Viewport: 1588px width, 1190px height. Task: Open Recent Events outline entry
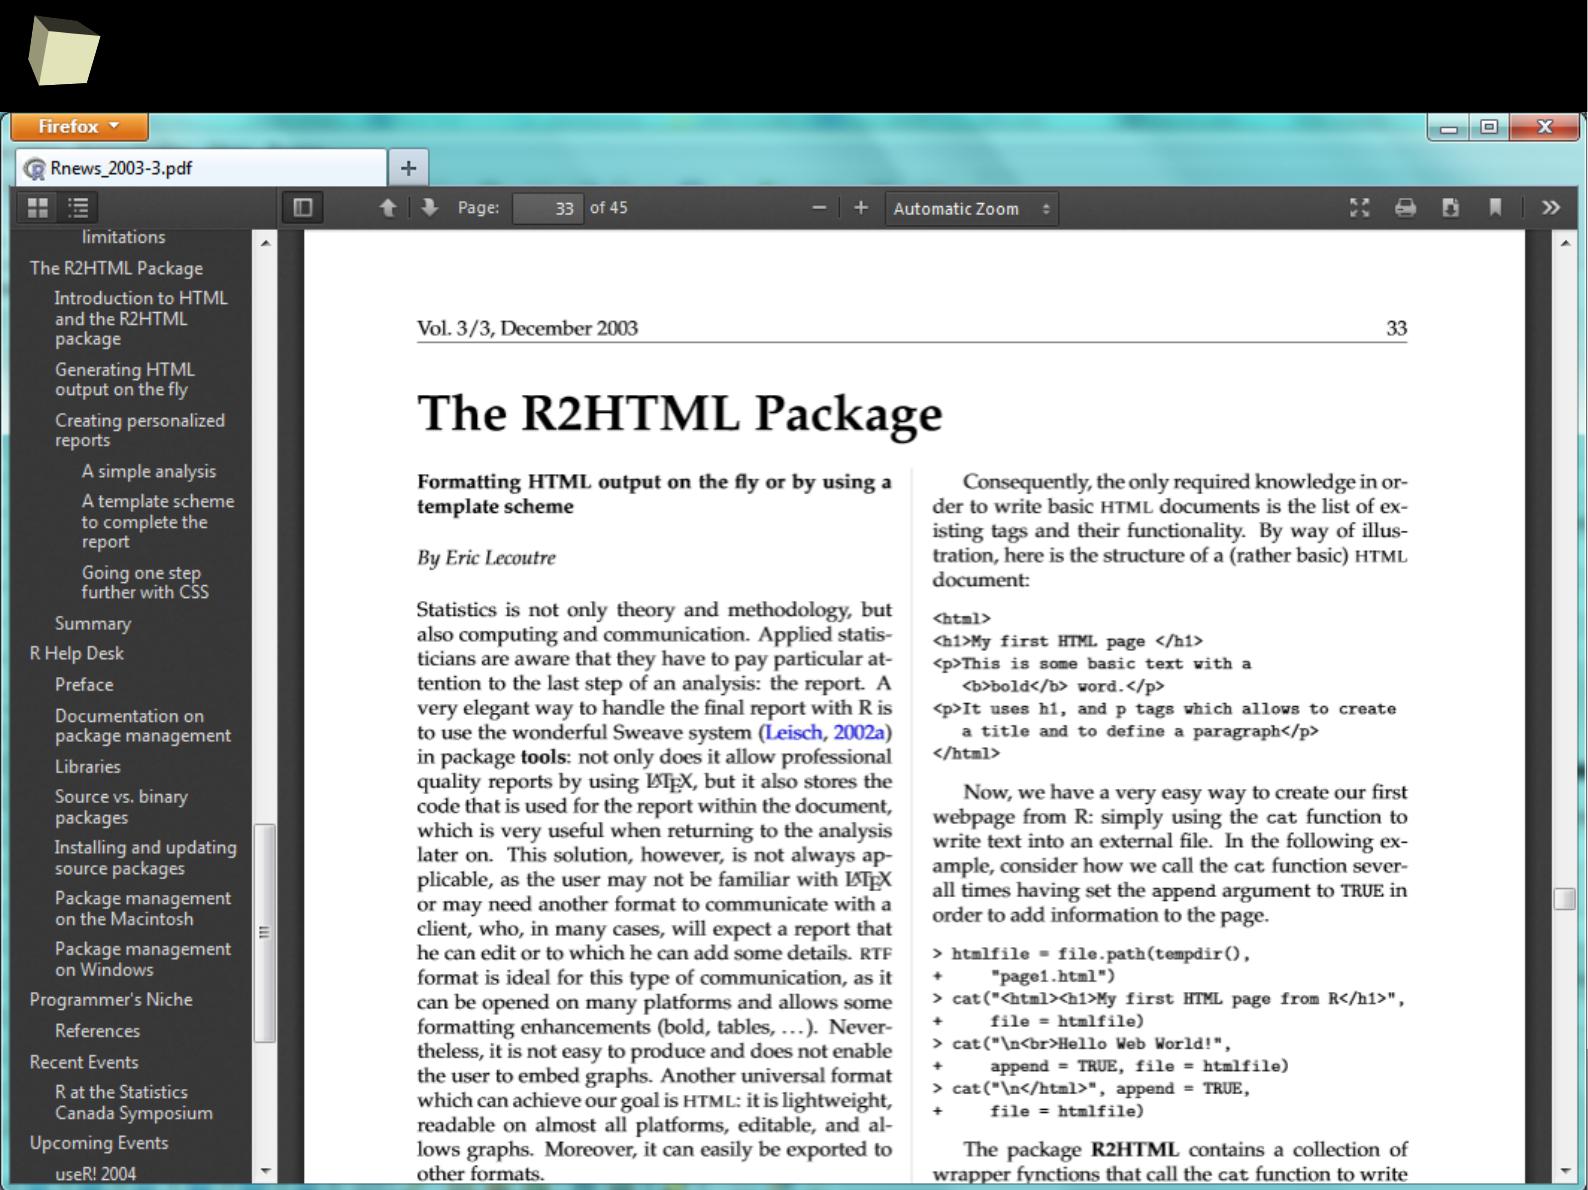tap(84, 1062)
